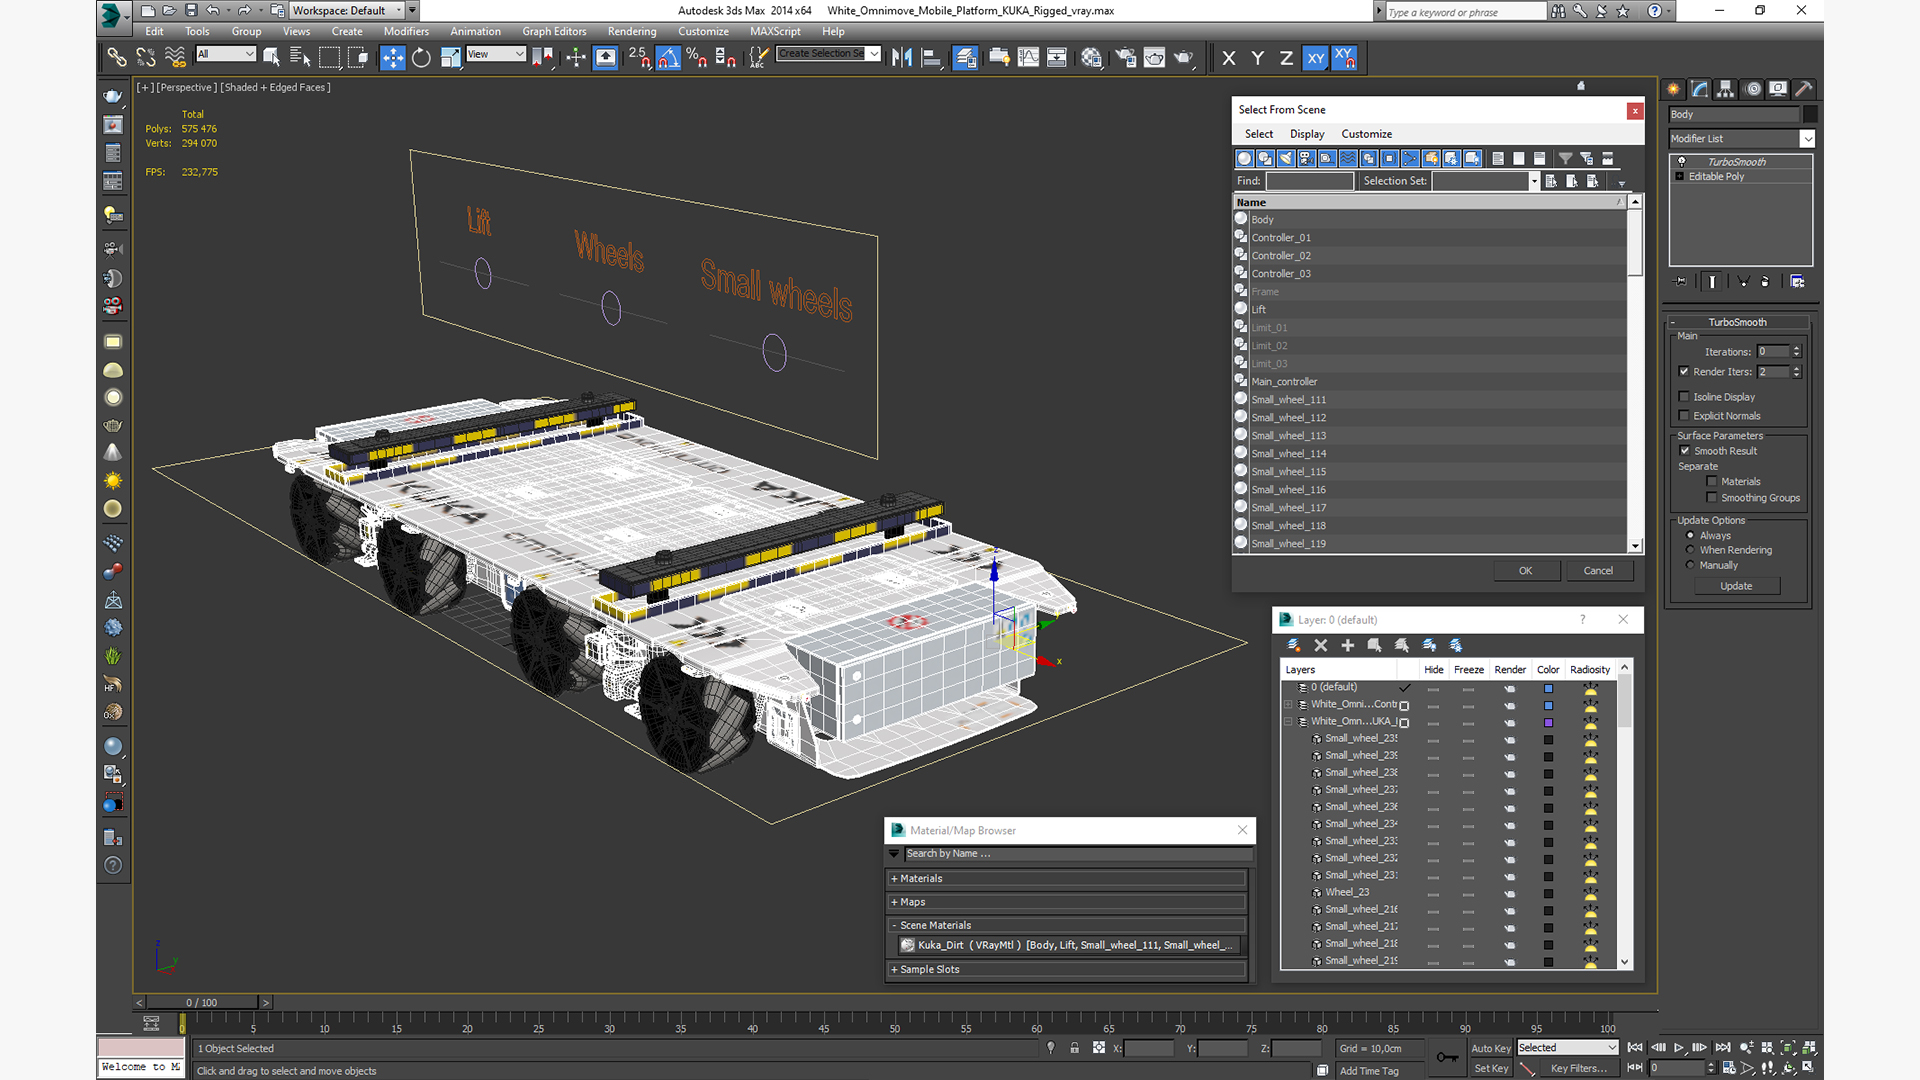Image resolution: width=1920 pixels, height=1080 pixels.
Task: Click the Set Keys key icon
Action: coord(1447,1057)
